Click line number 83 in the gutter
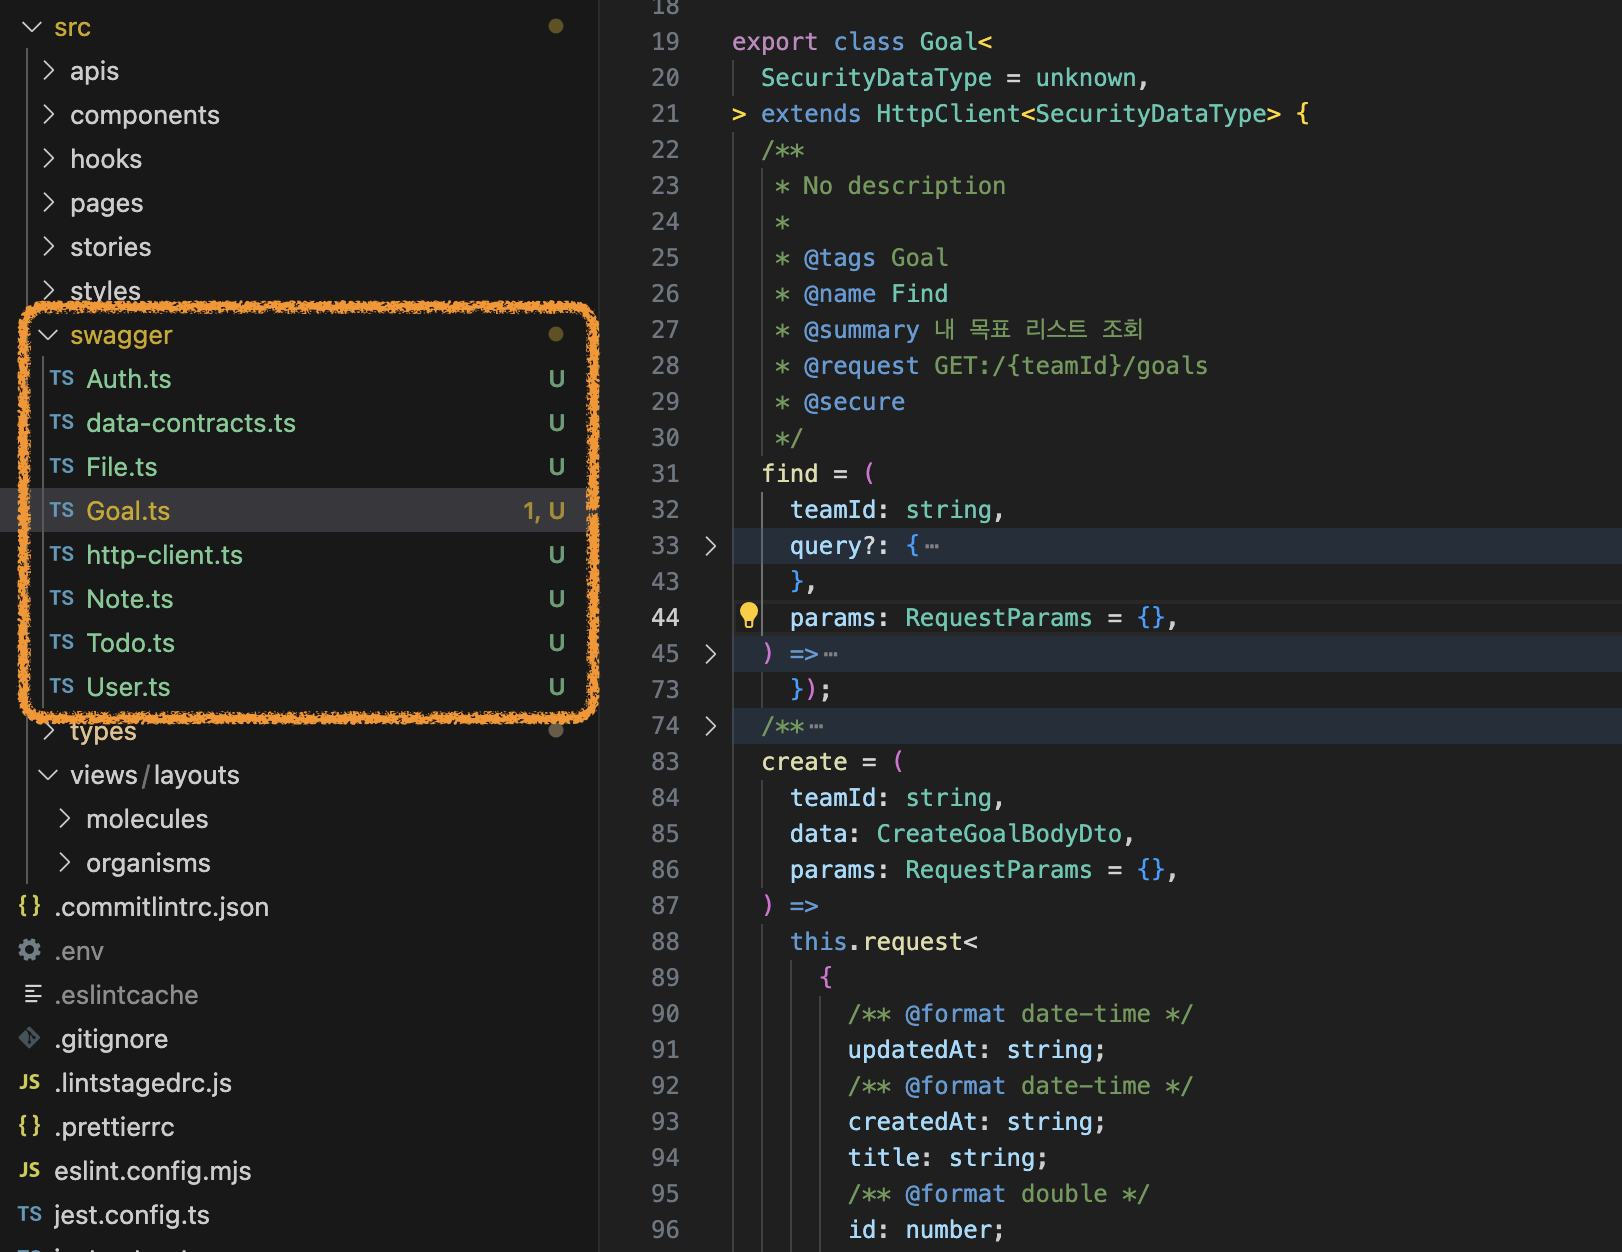1622x1252 pixels. [665, 761]
